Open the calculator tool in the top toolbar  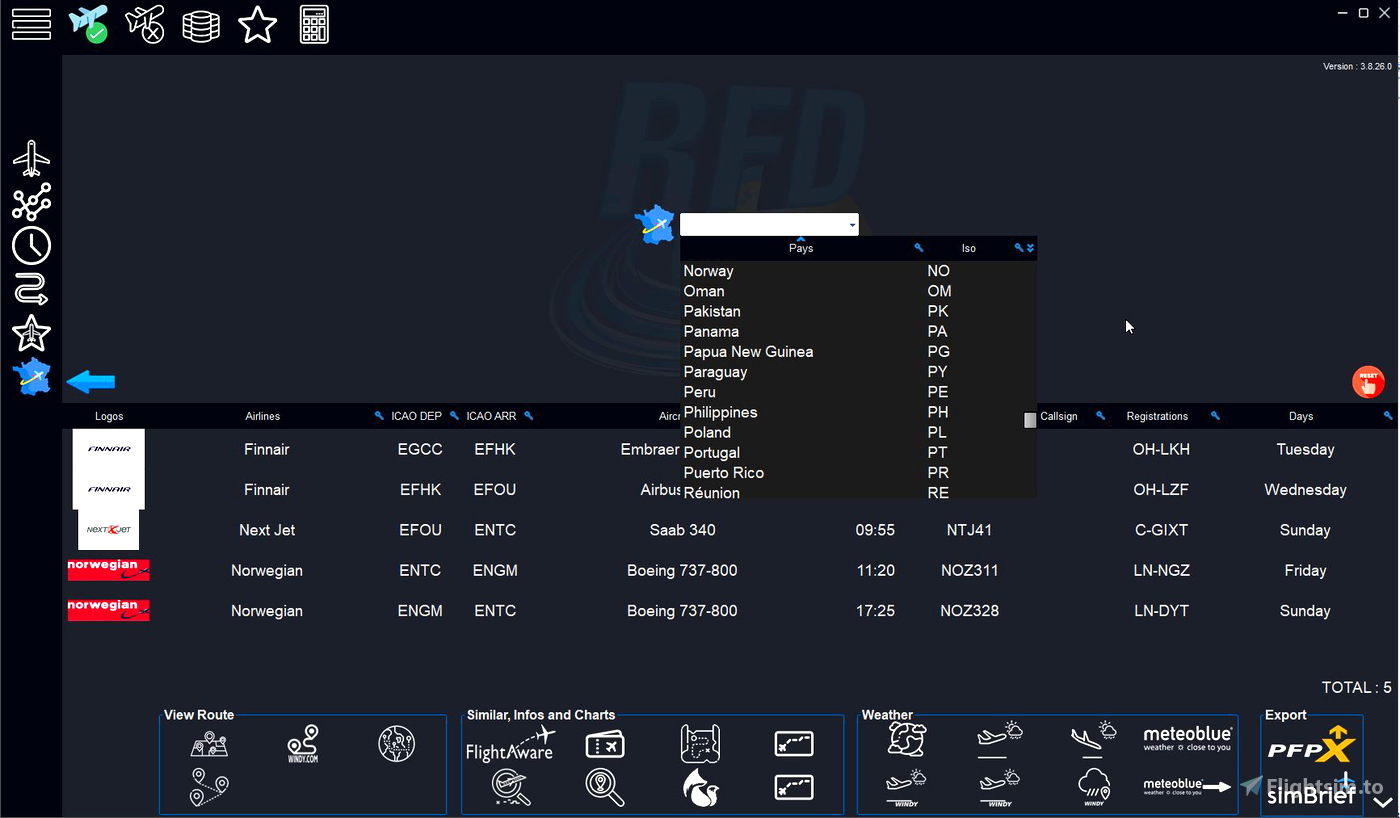pos(314,25)
